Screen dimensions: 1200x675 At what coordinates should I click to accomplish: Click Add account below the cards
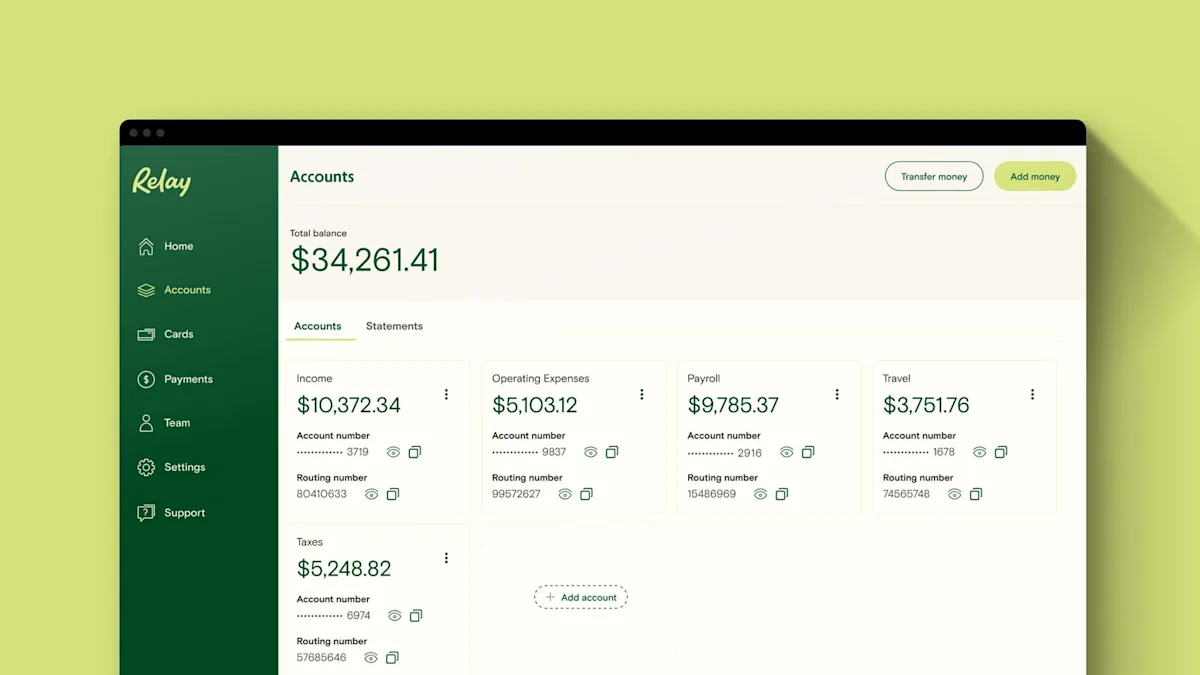580,597
